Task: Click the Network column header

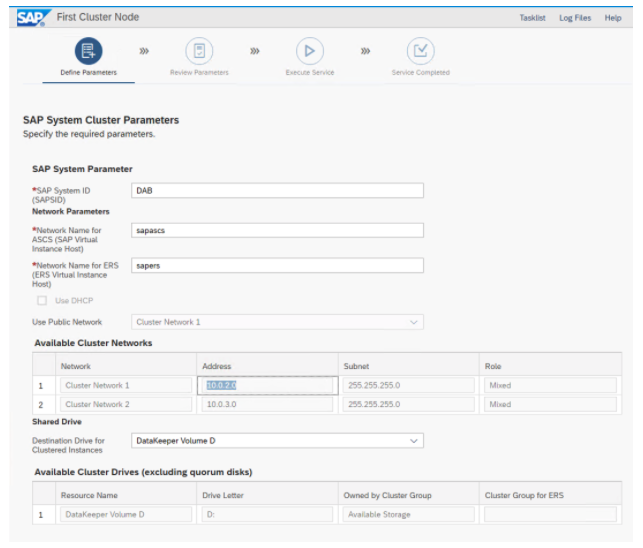Action: pyautogui.click(x=125, y=366)
